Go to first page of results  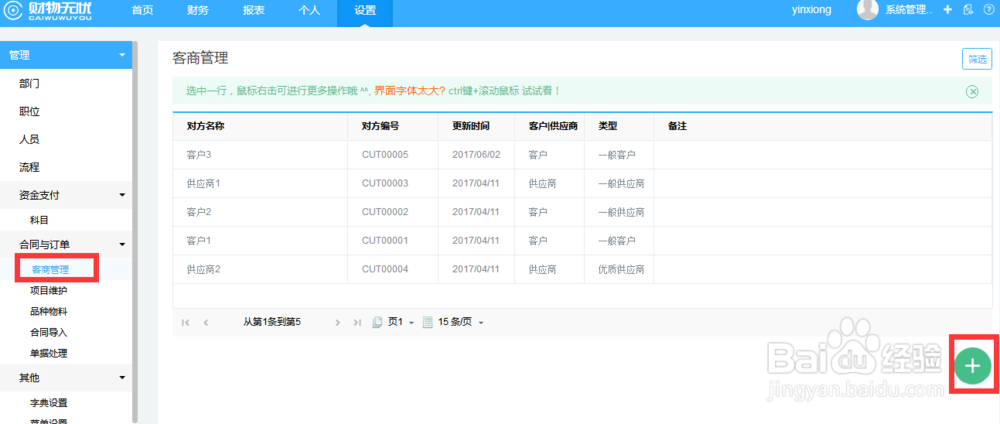point(186,323)
